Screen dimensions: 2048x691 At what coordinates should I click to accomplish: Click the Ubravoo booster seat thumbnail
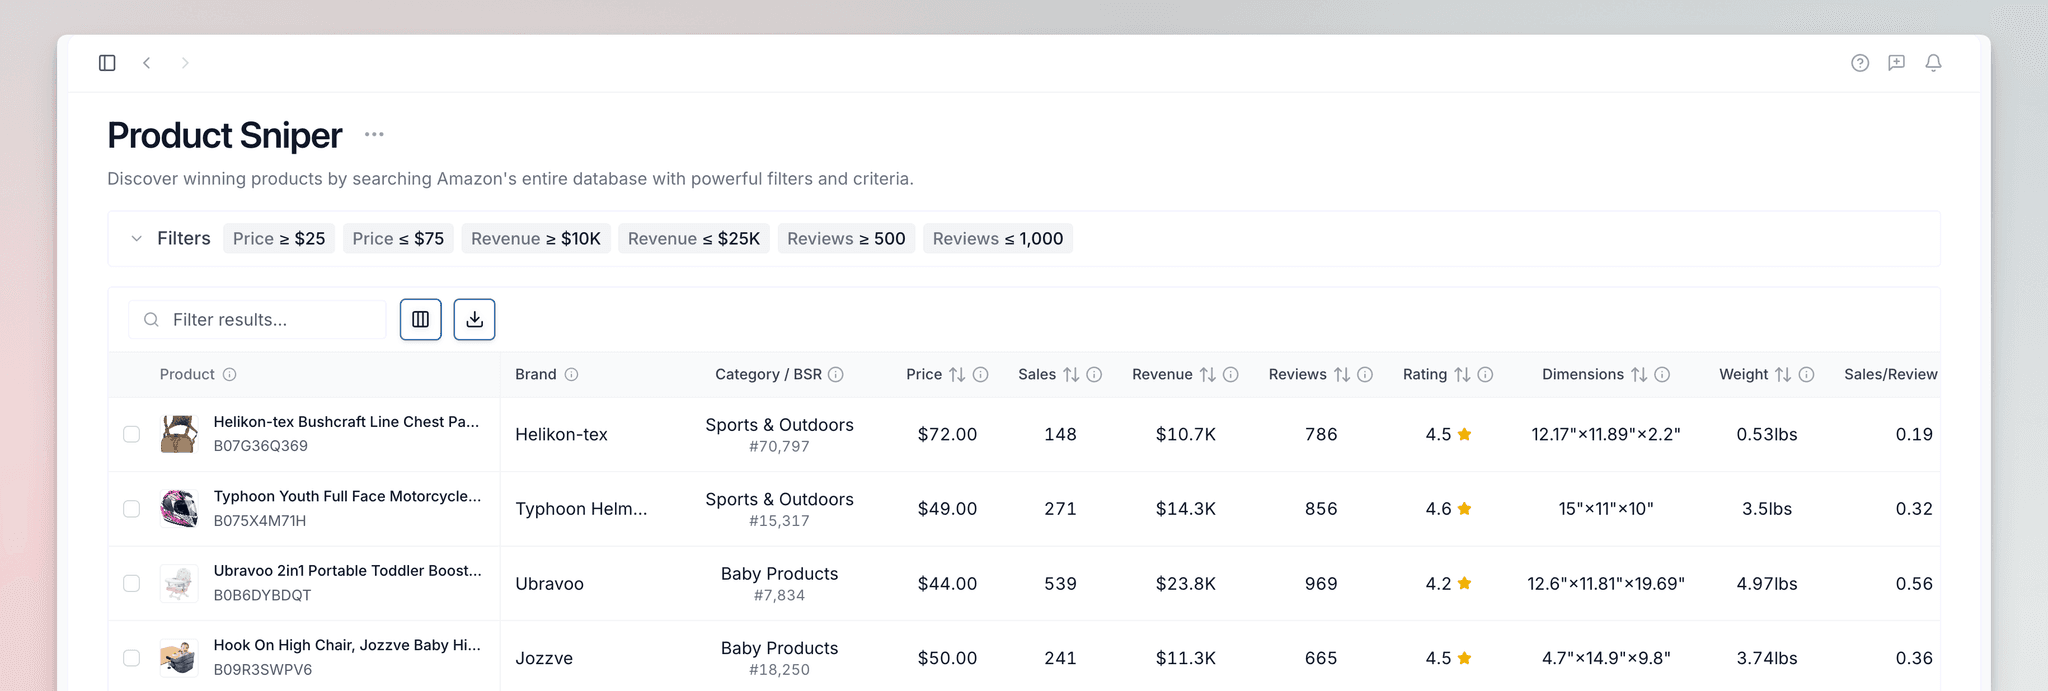coord(179,583)
